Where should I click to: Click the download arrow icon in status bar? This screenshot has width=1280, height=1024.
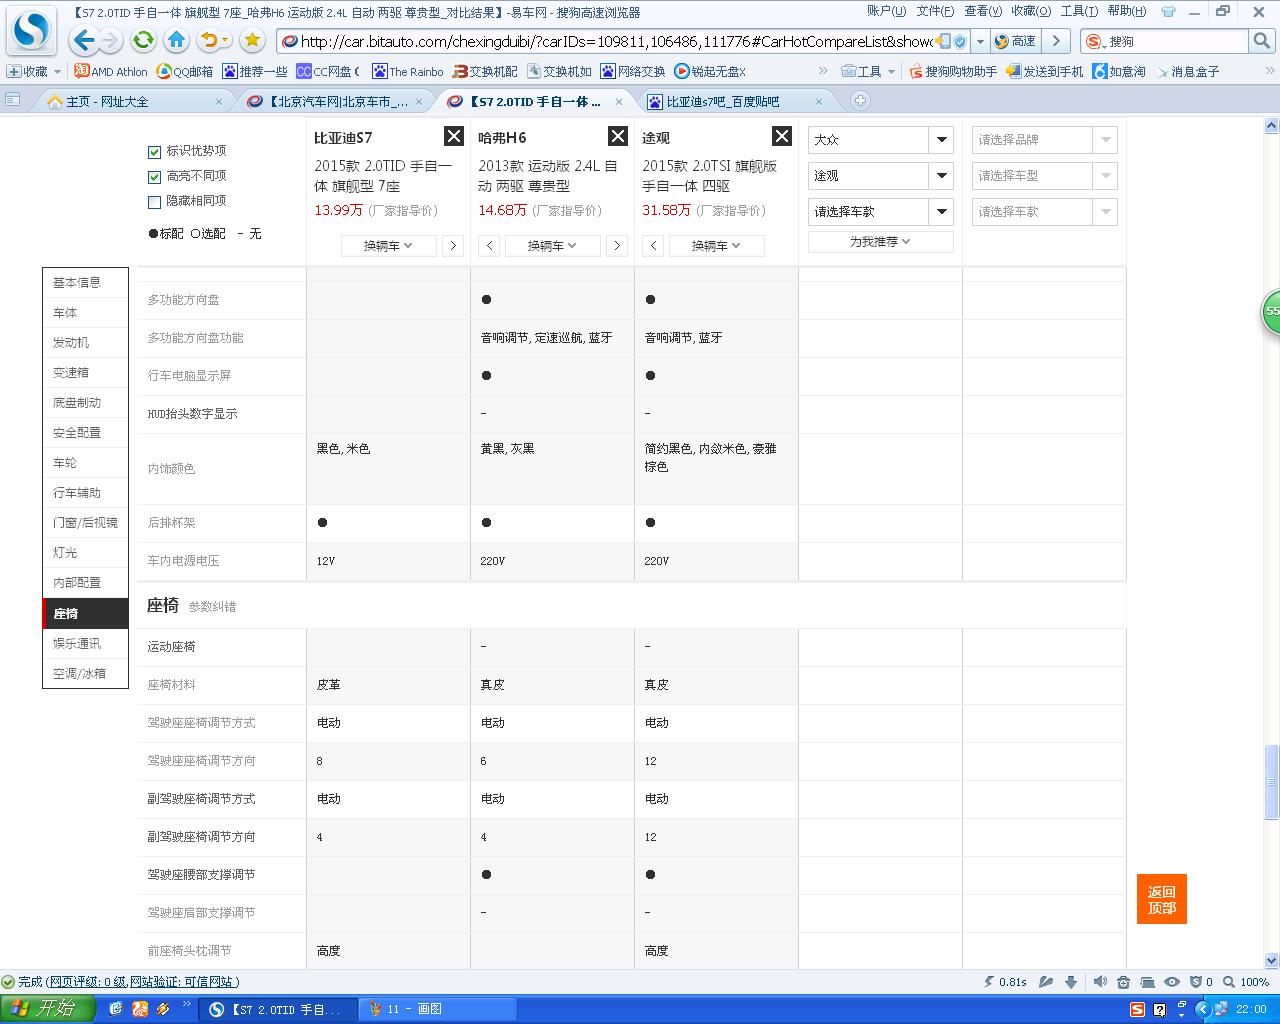tap(1071, 982)
